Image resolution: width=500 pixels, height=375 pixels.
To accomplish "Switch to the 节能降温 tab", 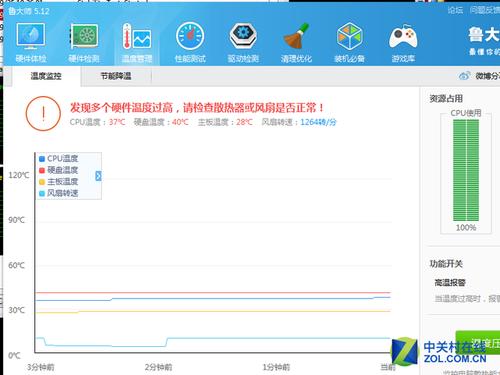I will tap(116, 76).
